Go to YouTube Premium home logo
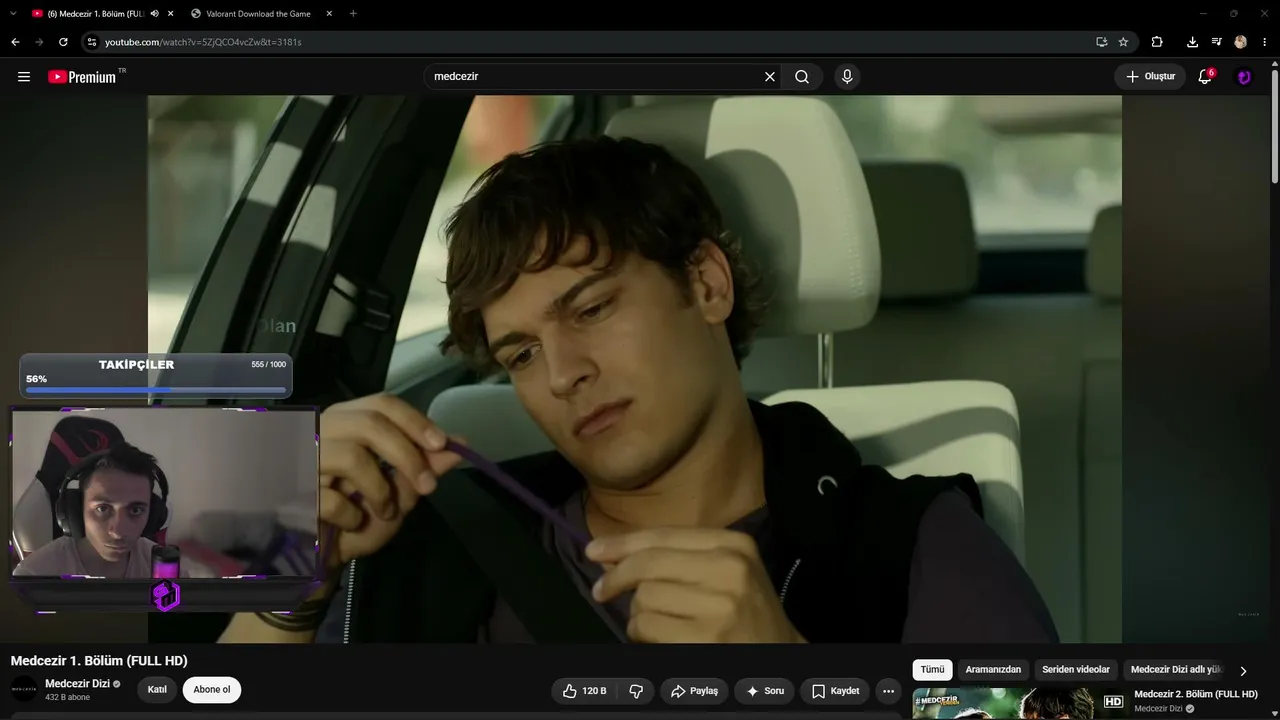The image size is (1280, 720). (82, 77)
